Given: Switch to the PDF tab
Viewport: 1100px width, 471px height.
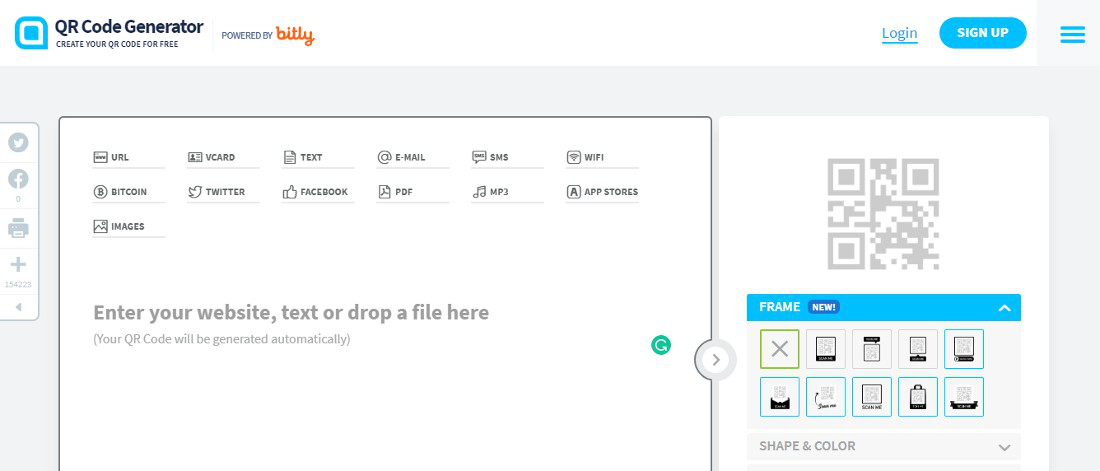Looking at the screenshot, I should (412, 192).
